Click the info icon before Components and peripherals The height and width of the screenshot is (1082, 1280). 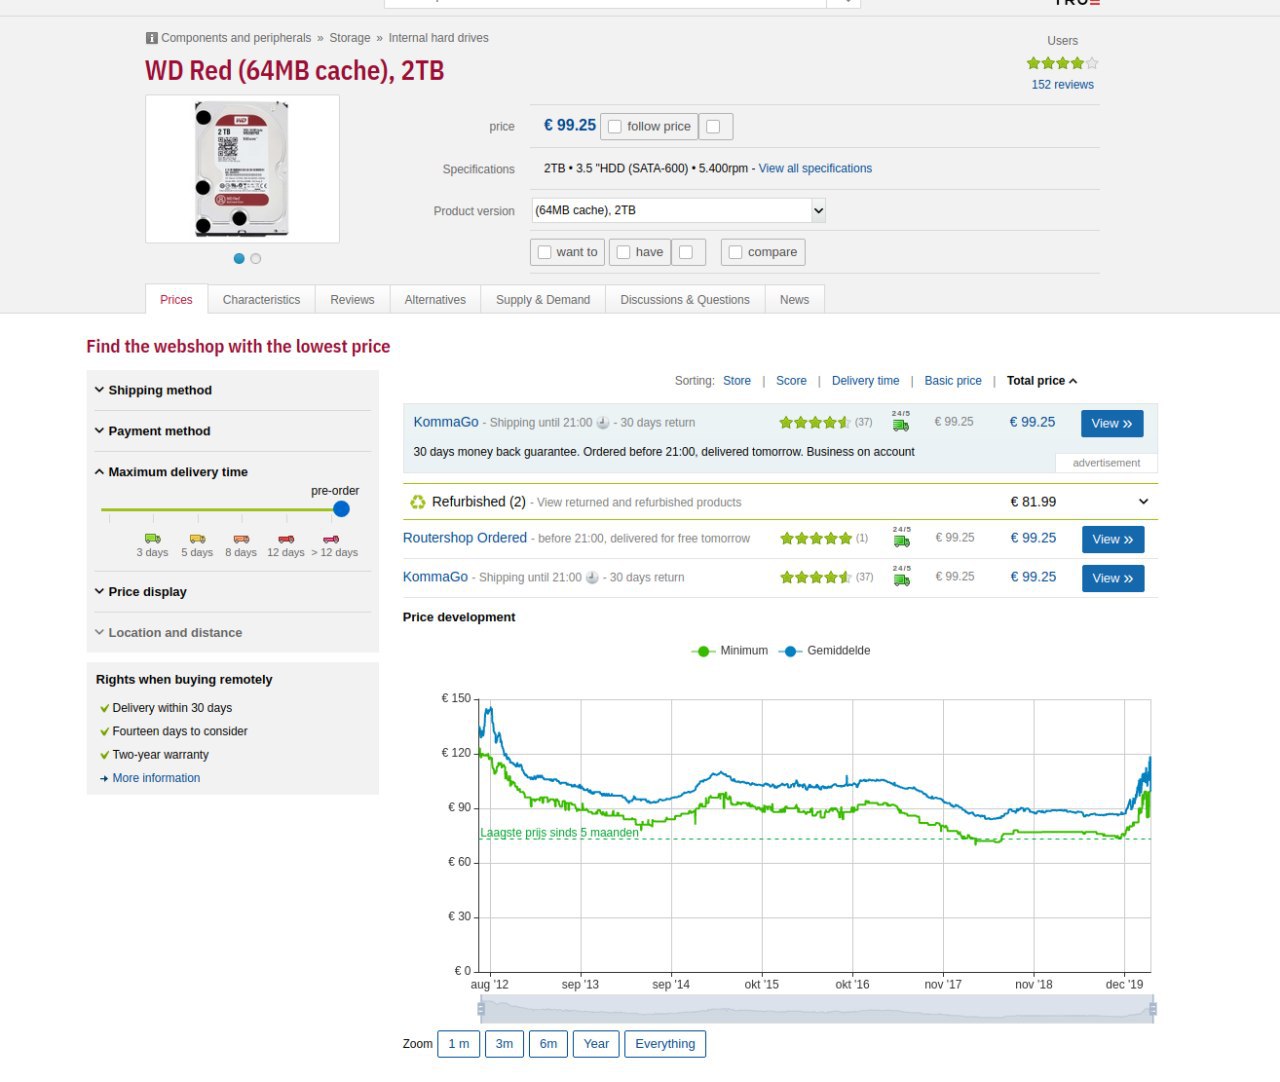pyautogui.click(x=152, y=38)
